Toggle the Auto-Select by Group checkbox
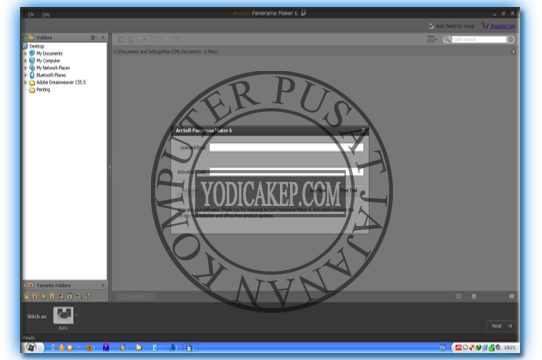Image resolution: width=542 pixels, height=360 pixels. pyautogui.click(x=431, y=26)
